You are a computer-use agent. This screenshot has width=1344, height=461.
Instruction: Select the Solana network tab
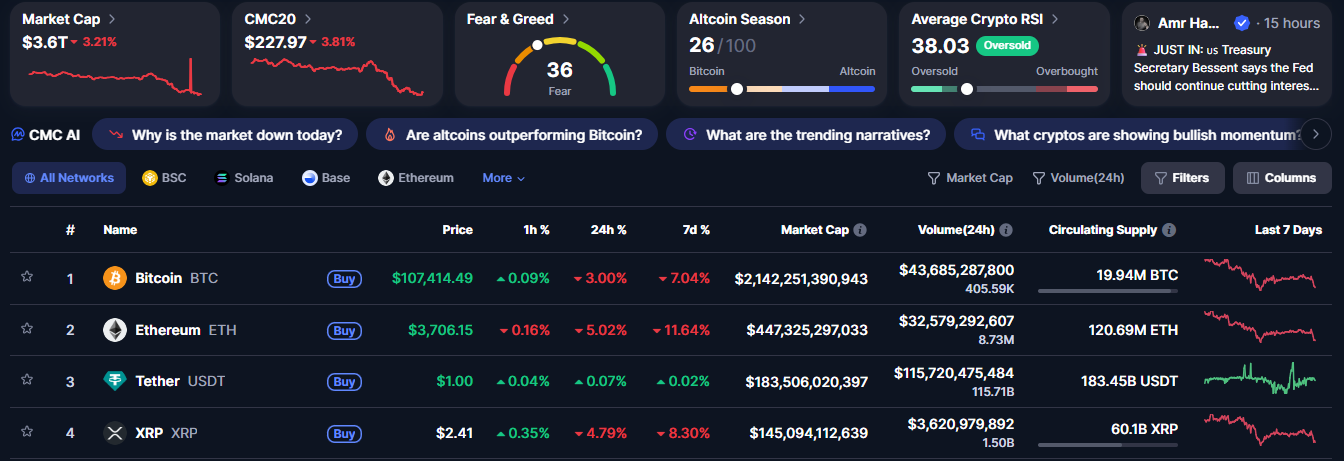pos(243,178)
